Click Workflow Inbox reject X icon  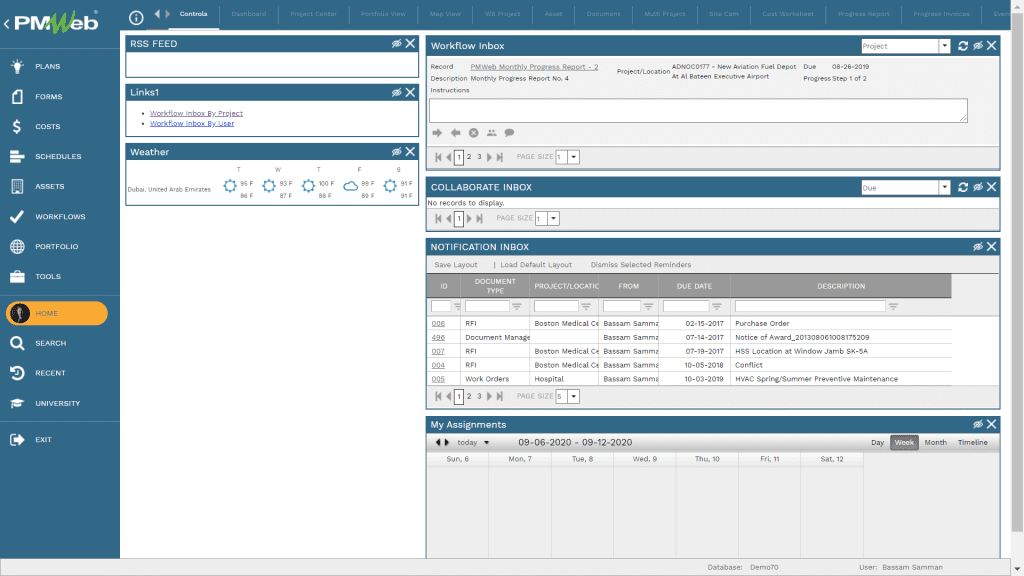pos(473,133)
